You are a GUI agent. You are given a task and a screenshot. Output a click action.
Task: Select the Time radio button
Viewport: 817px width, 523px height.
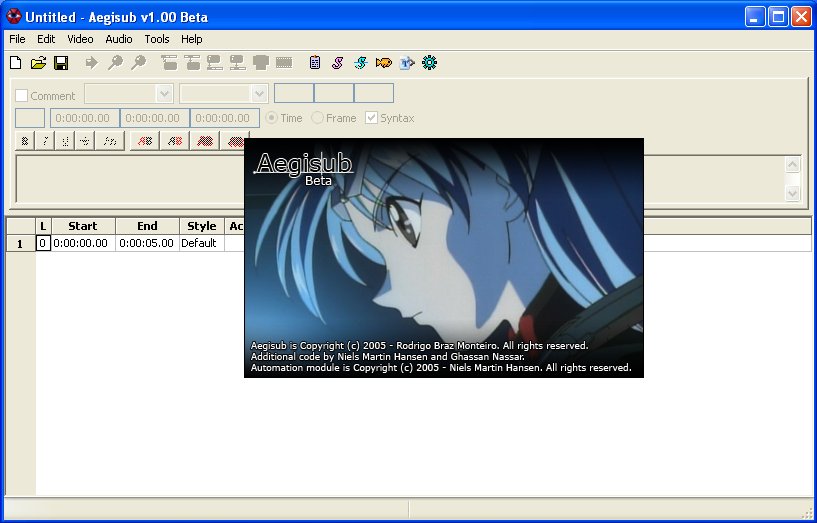point(271,118)
